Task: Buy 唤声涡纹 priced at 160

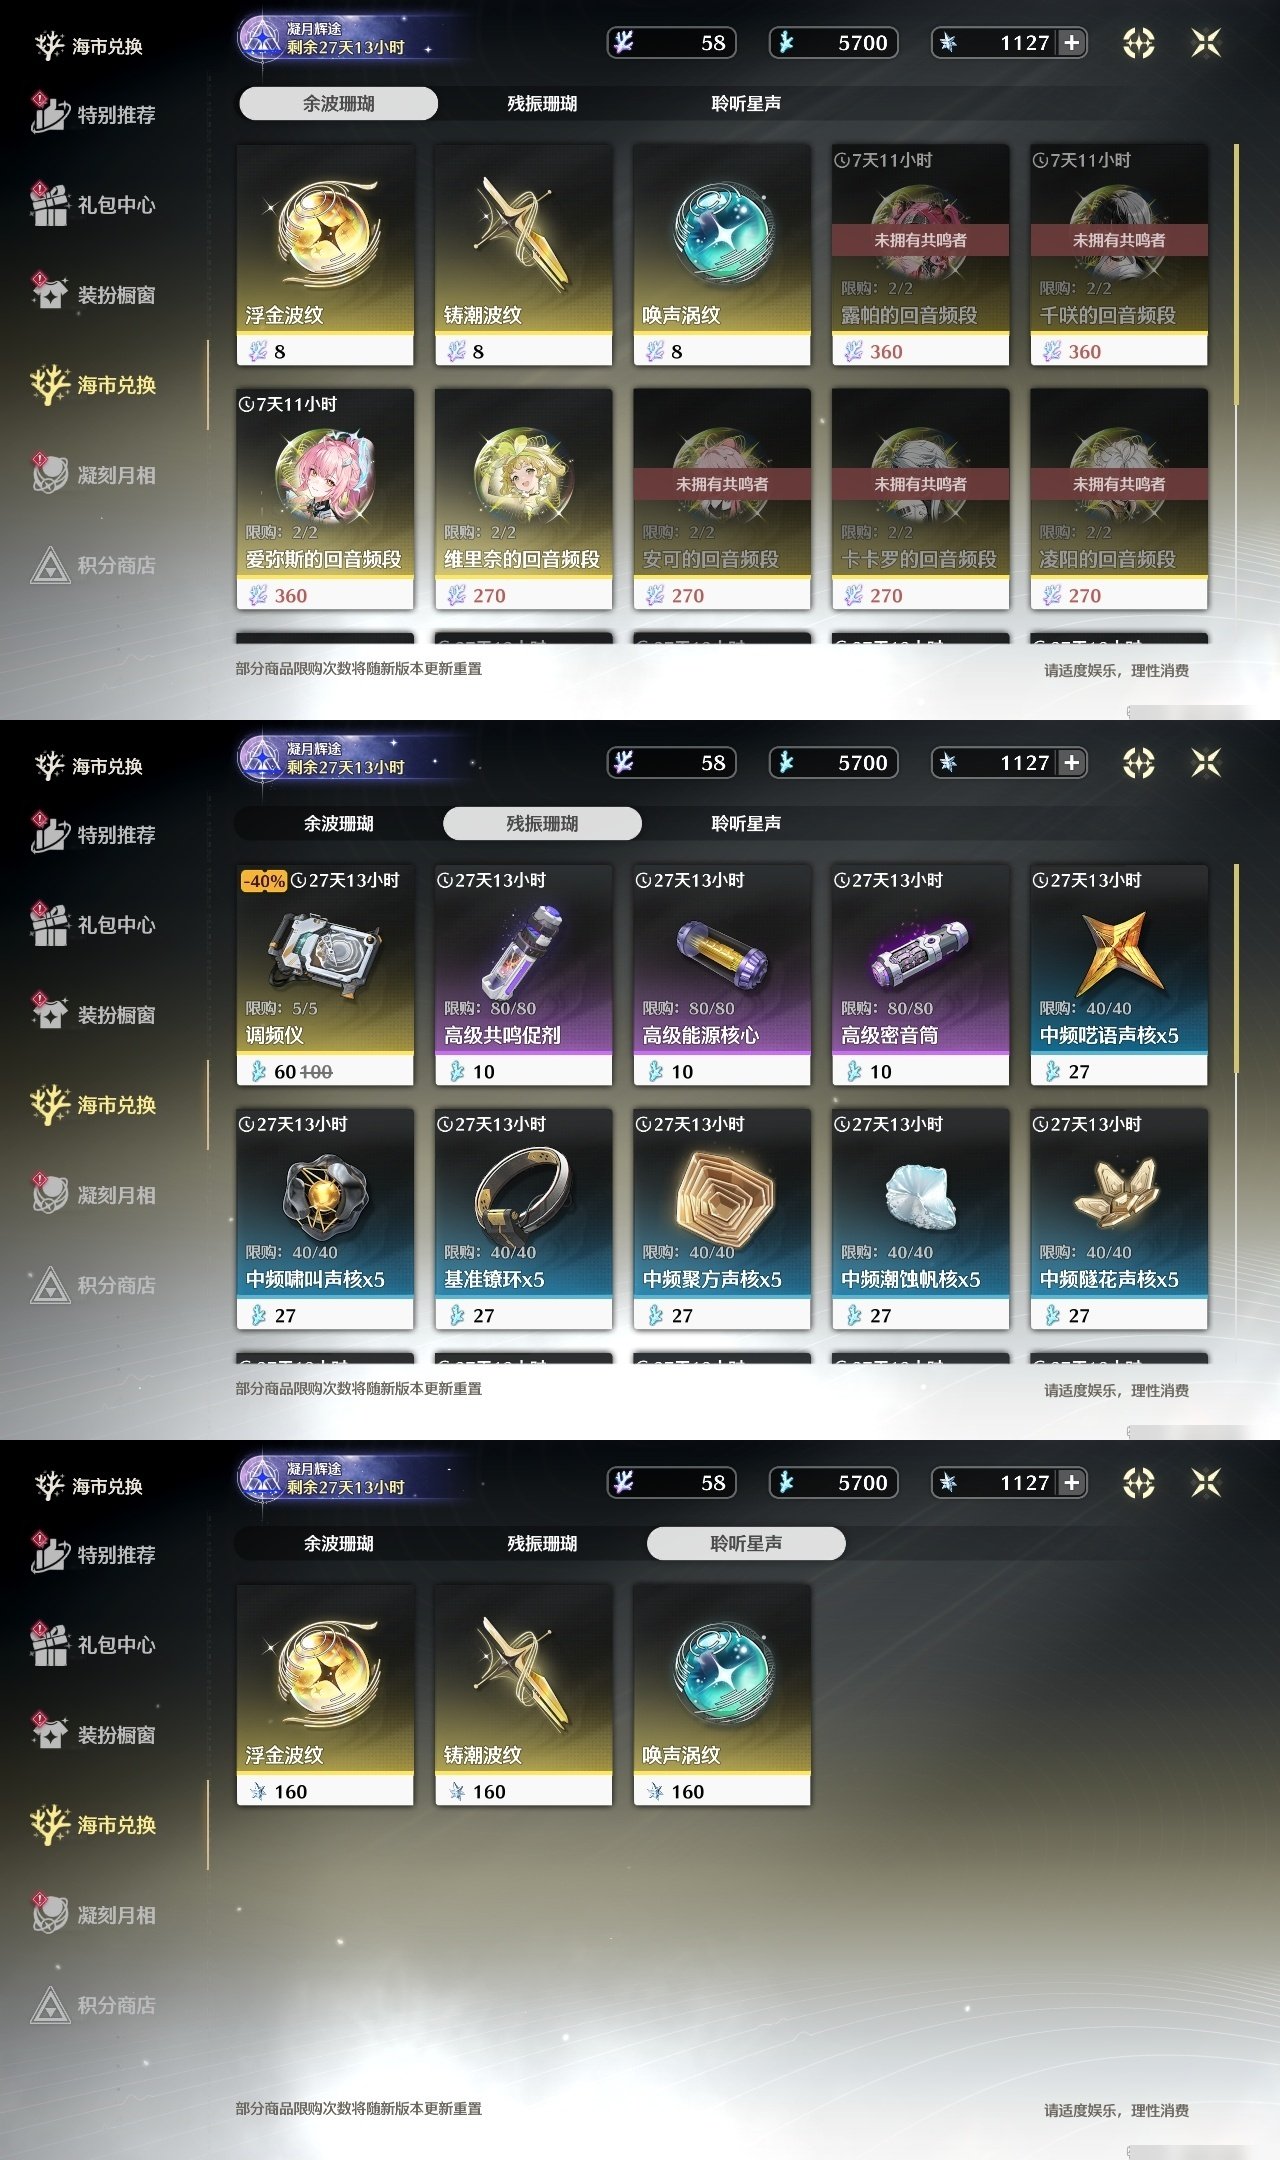Action: [x=722, y=1695]
